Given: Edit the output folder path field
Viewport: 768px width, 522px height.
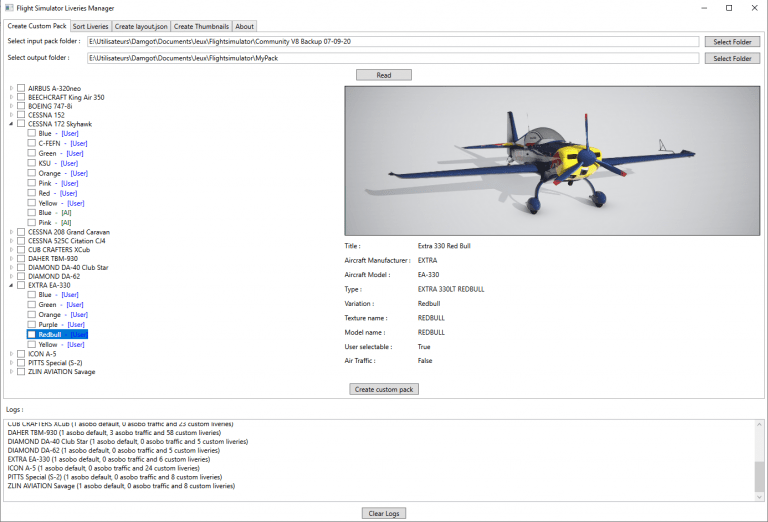Looking at the screenshot, I should 393,58.
